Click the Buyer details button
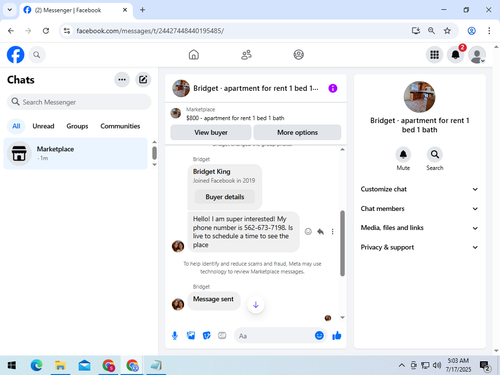This screenshot has width=500, height=375. [x=225, y=197]
